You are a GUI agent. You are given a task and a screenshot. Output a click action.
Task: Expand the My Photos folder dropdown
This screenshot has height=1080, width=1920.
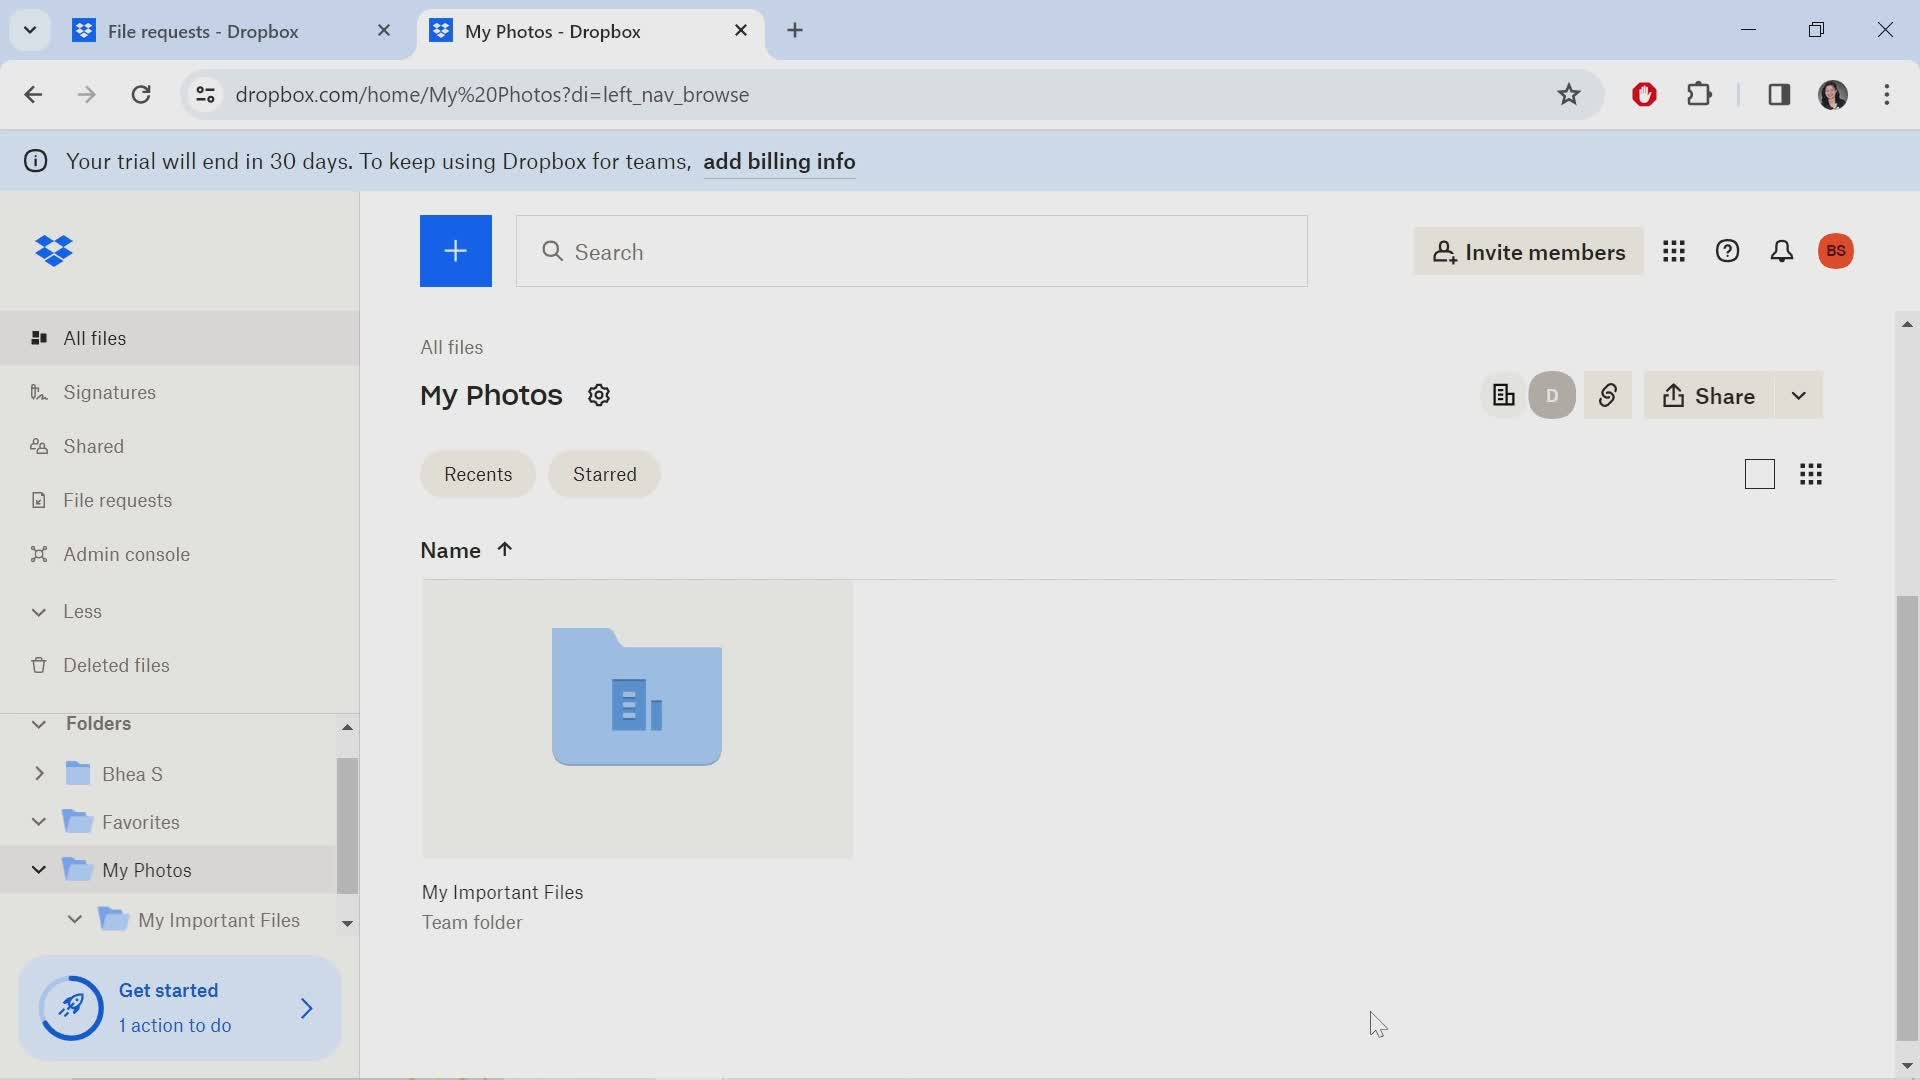click(x=36, y=870)
